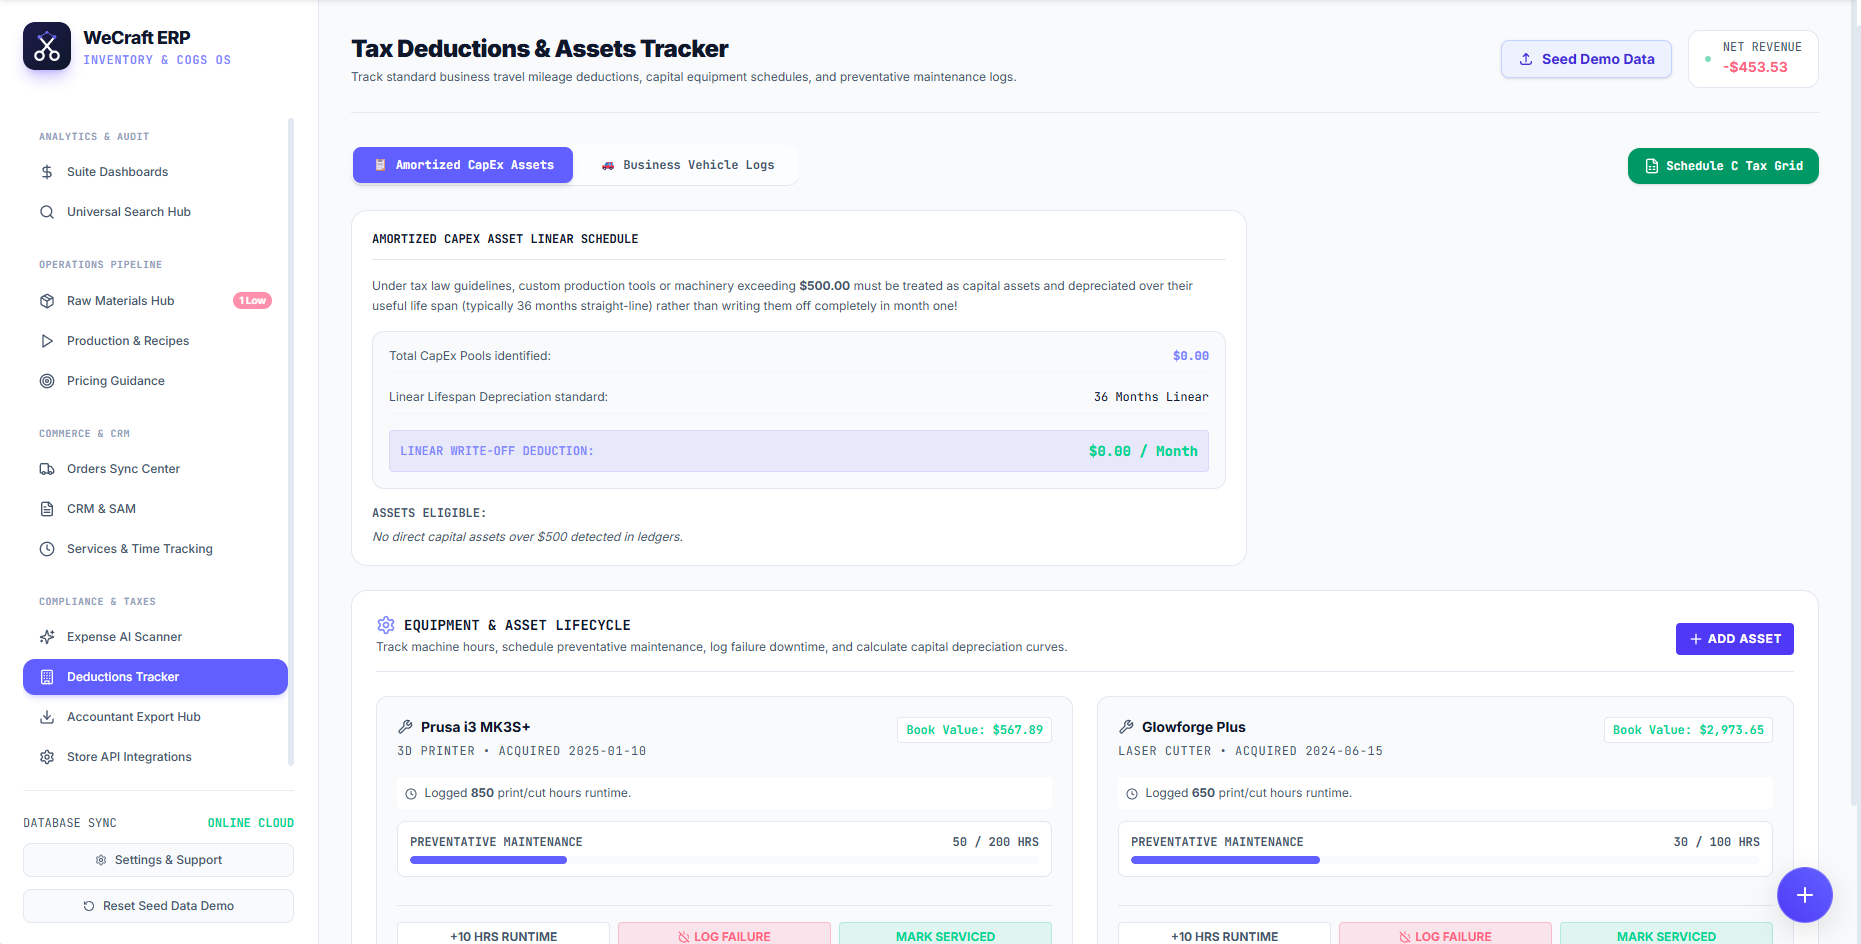1861x944 pixels.
Task: Click the document icon in Schedule C Tax Grid
Action: click(1652, 166)
